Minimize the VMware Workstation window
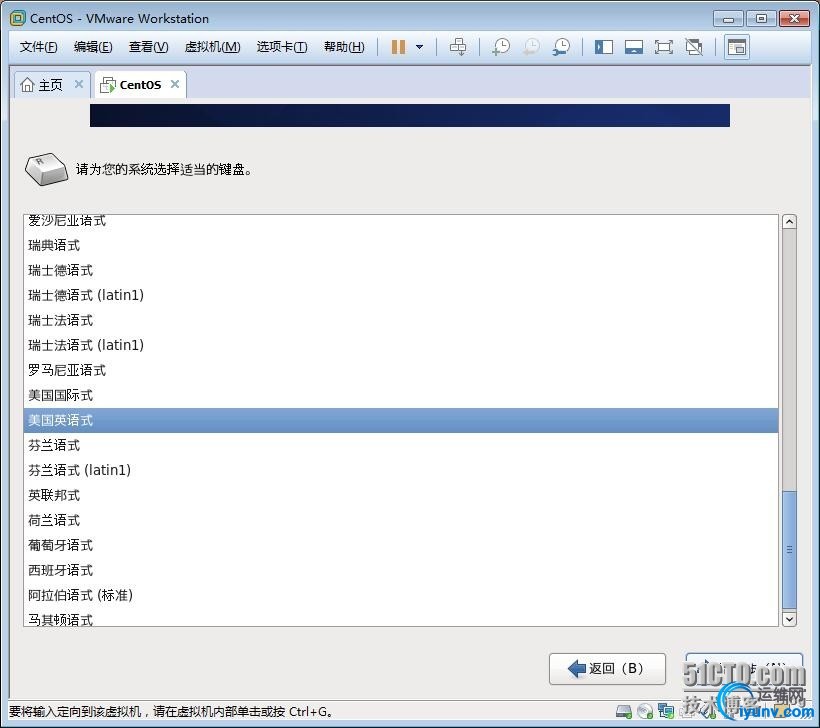Viewport: 820px width, 728px height. tap(728, 19)
